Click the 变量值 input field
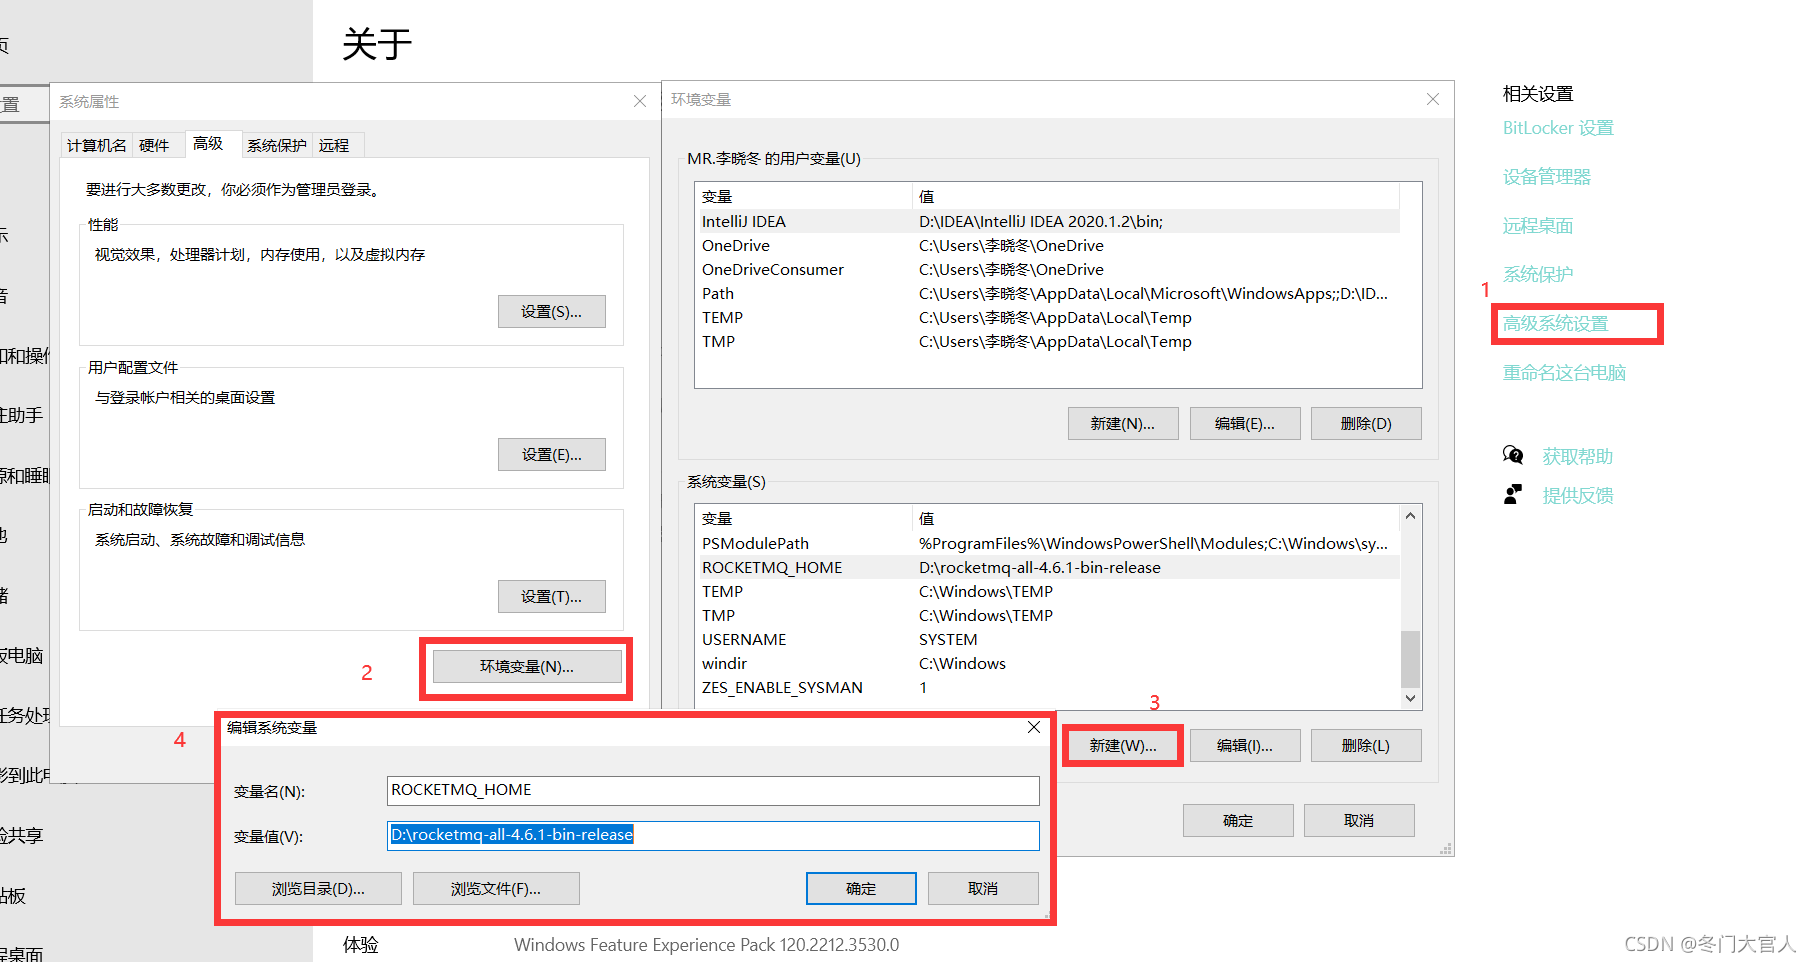 pos(713,836)
